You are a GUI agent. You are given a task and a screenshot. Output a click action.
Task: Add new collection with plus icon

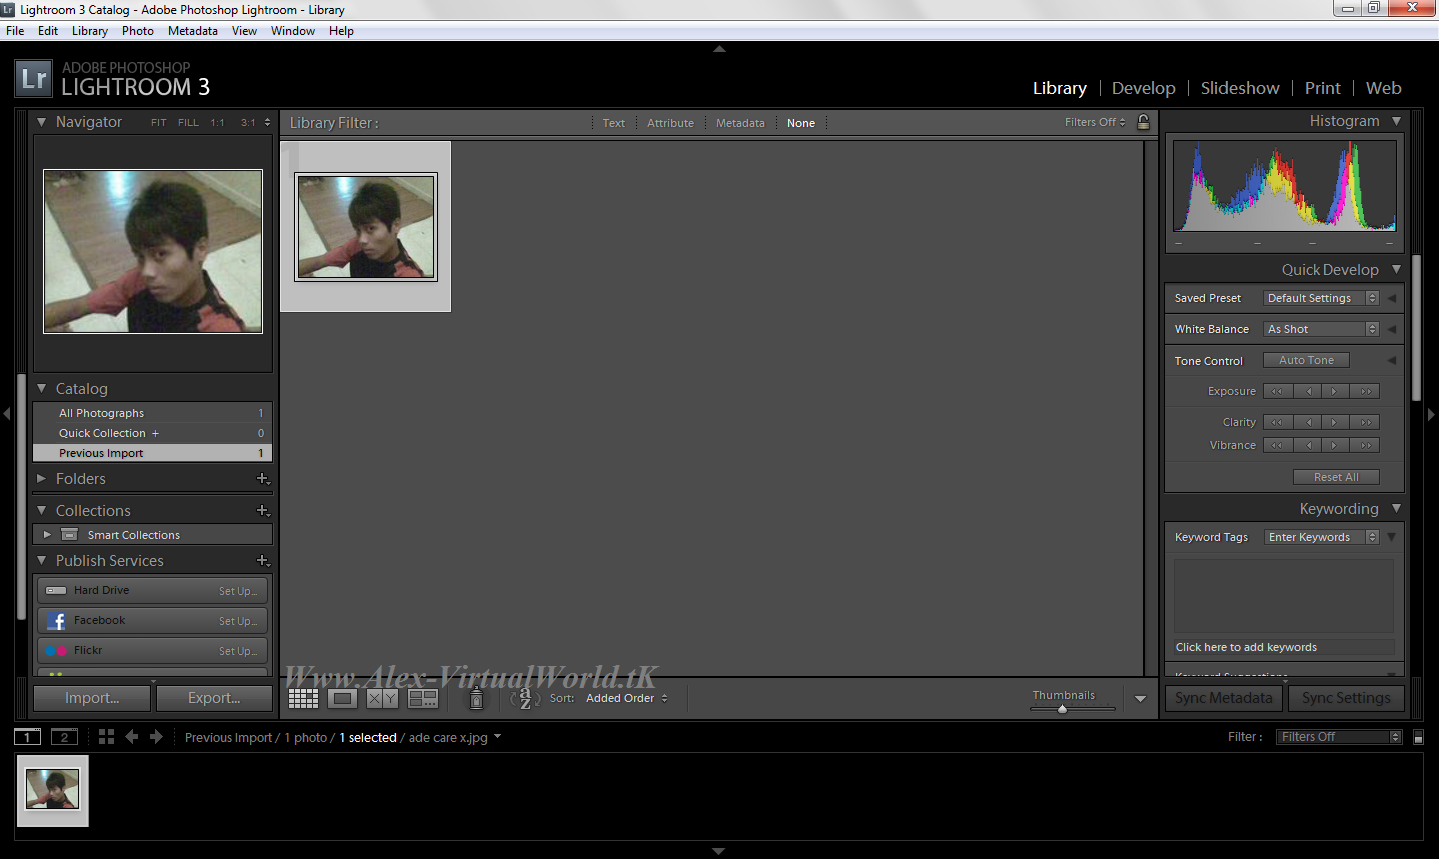(x=263, y=511)
